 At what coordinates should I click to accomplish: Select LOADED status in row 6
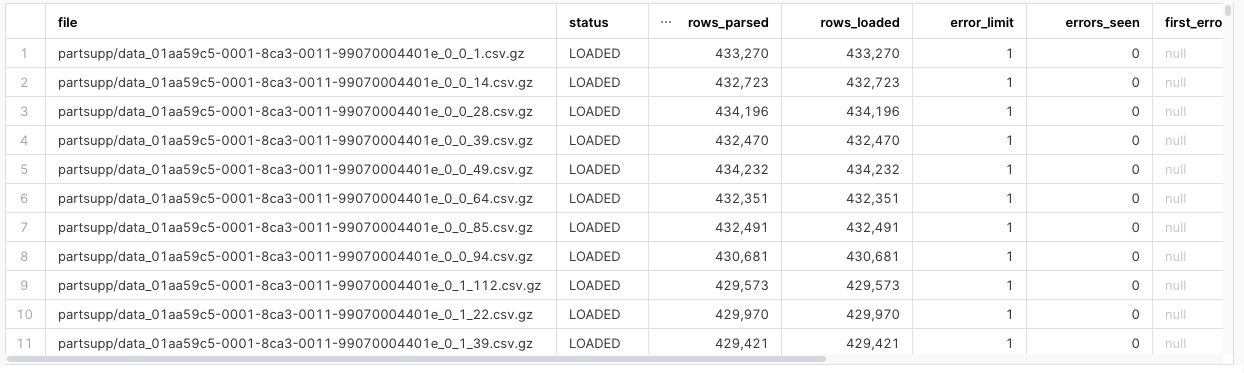[594, 199]
